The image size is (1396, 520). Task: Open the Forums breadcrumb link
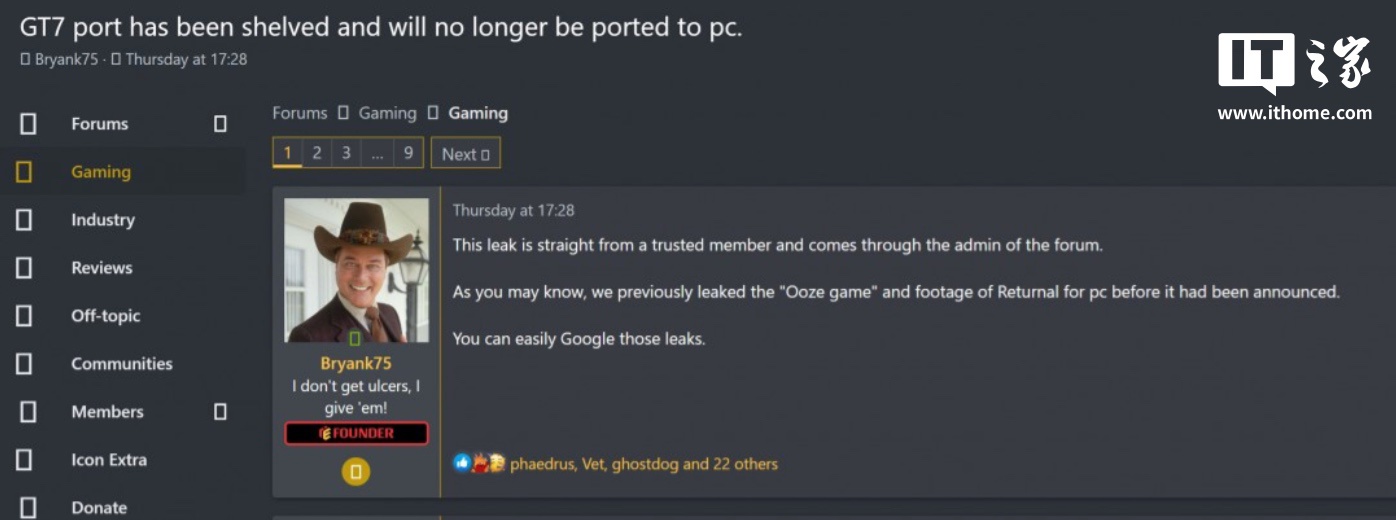tap(300, 113)
